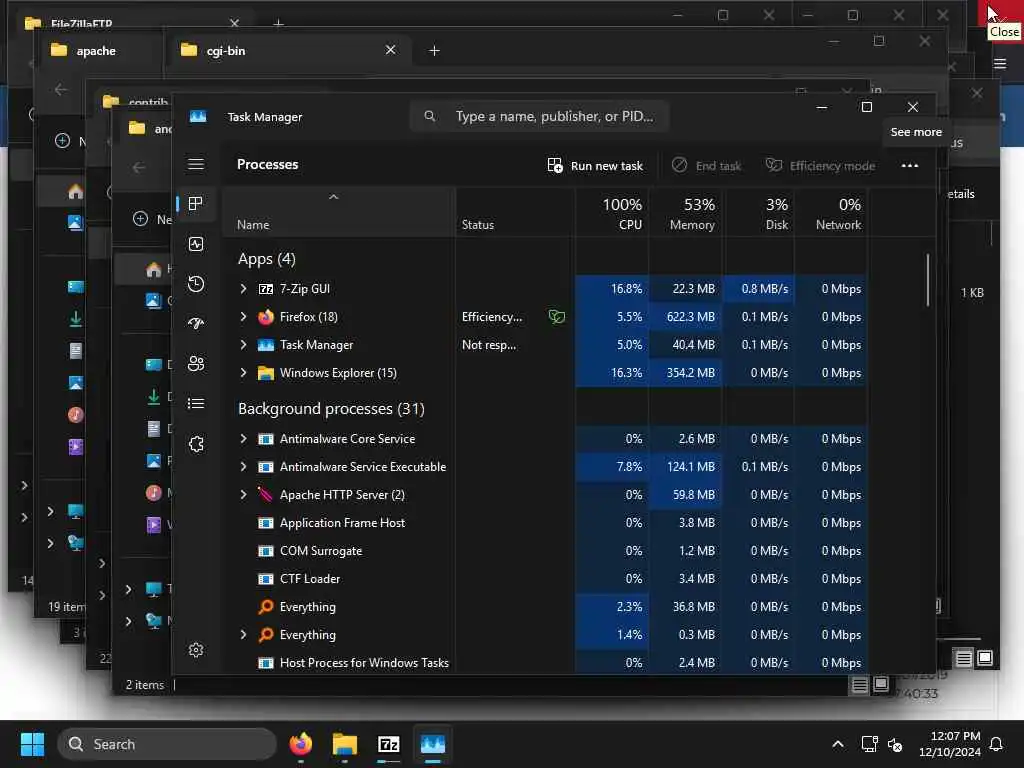Sort by the Name column header
The height and width of the screenshot is (768, 1024).
pos(339,213)
